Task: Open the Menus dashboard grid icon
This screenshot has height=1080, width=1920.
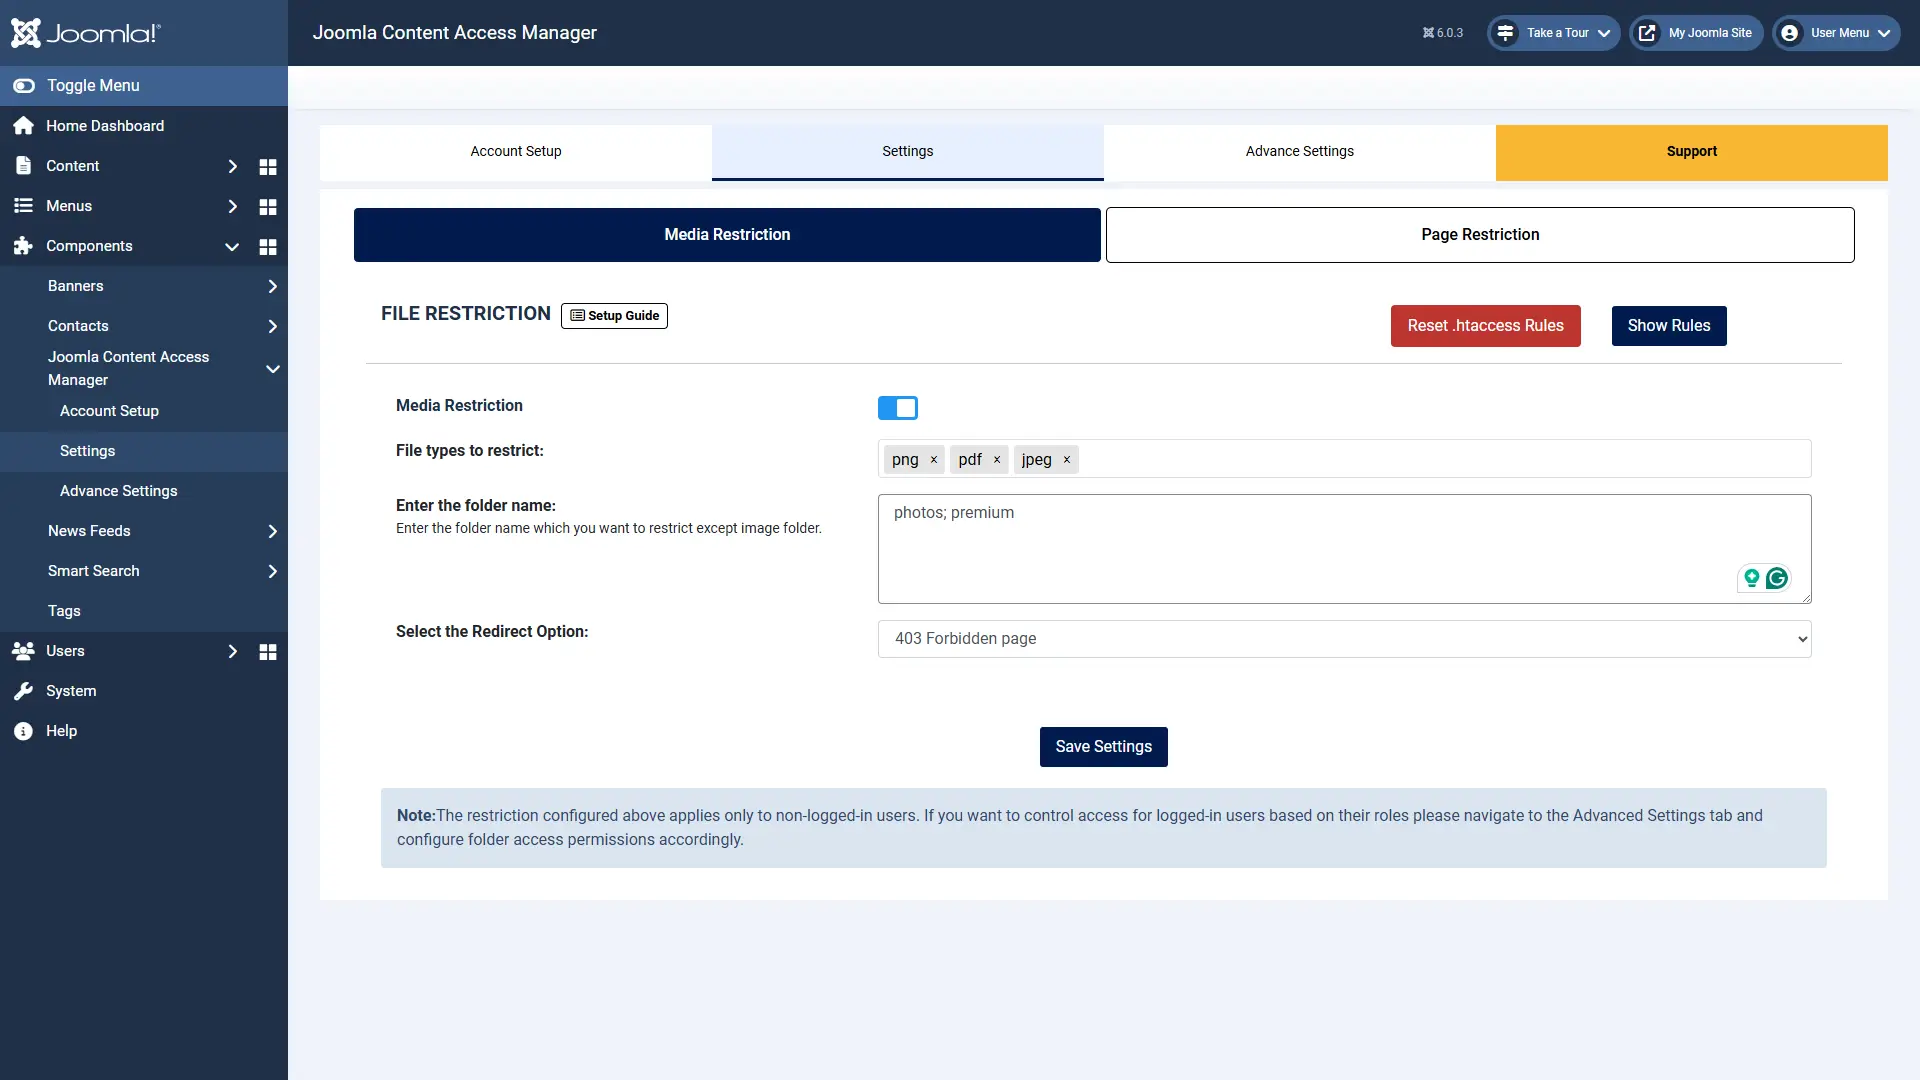Action: pyautogui.click(x=268, y=207)
